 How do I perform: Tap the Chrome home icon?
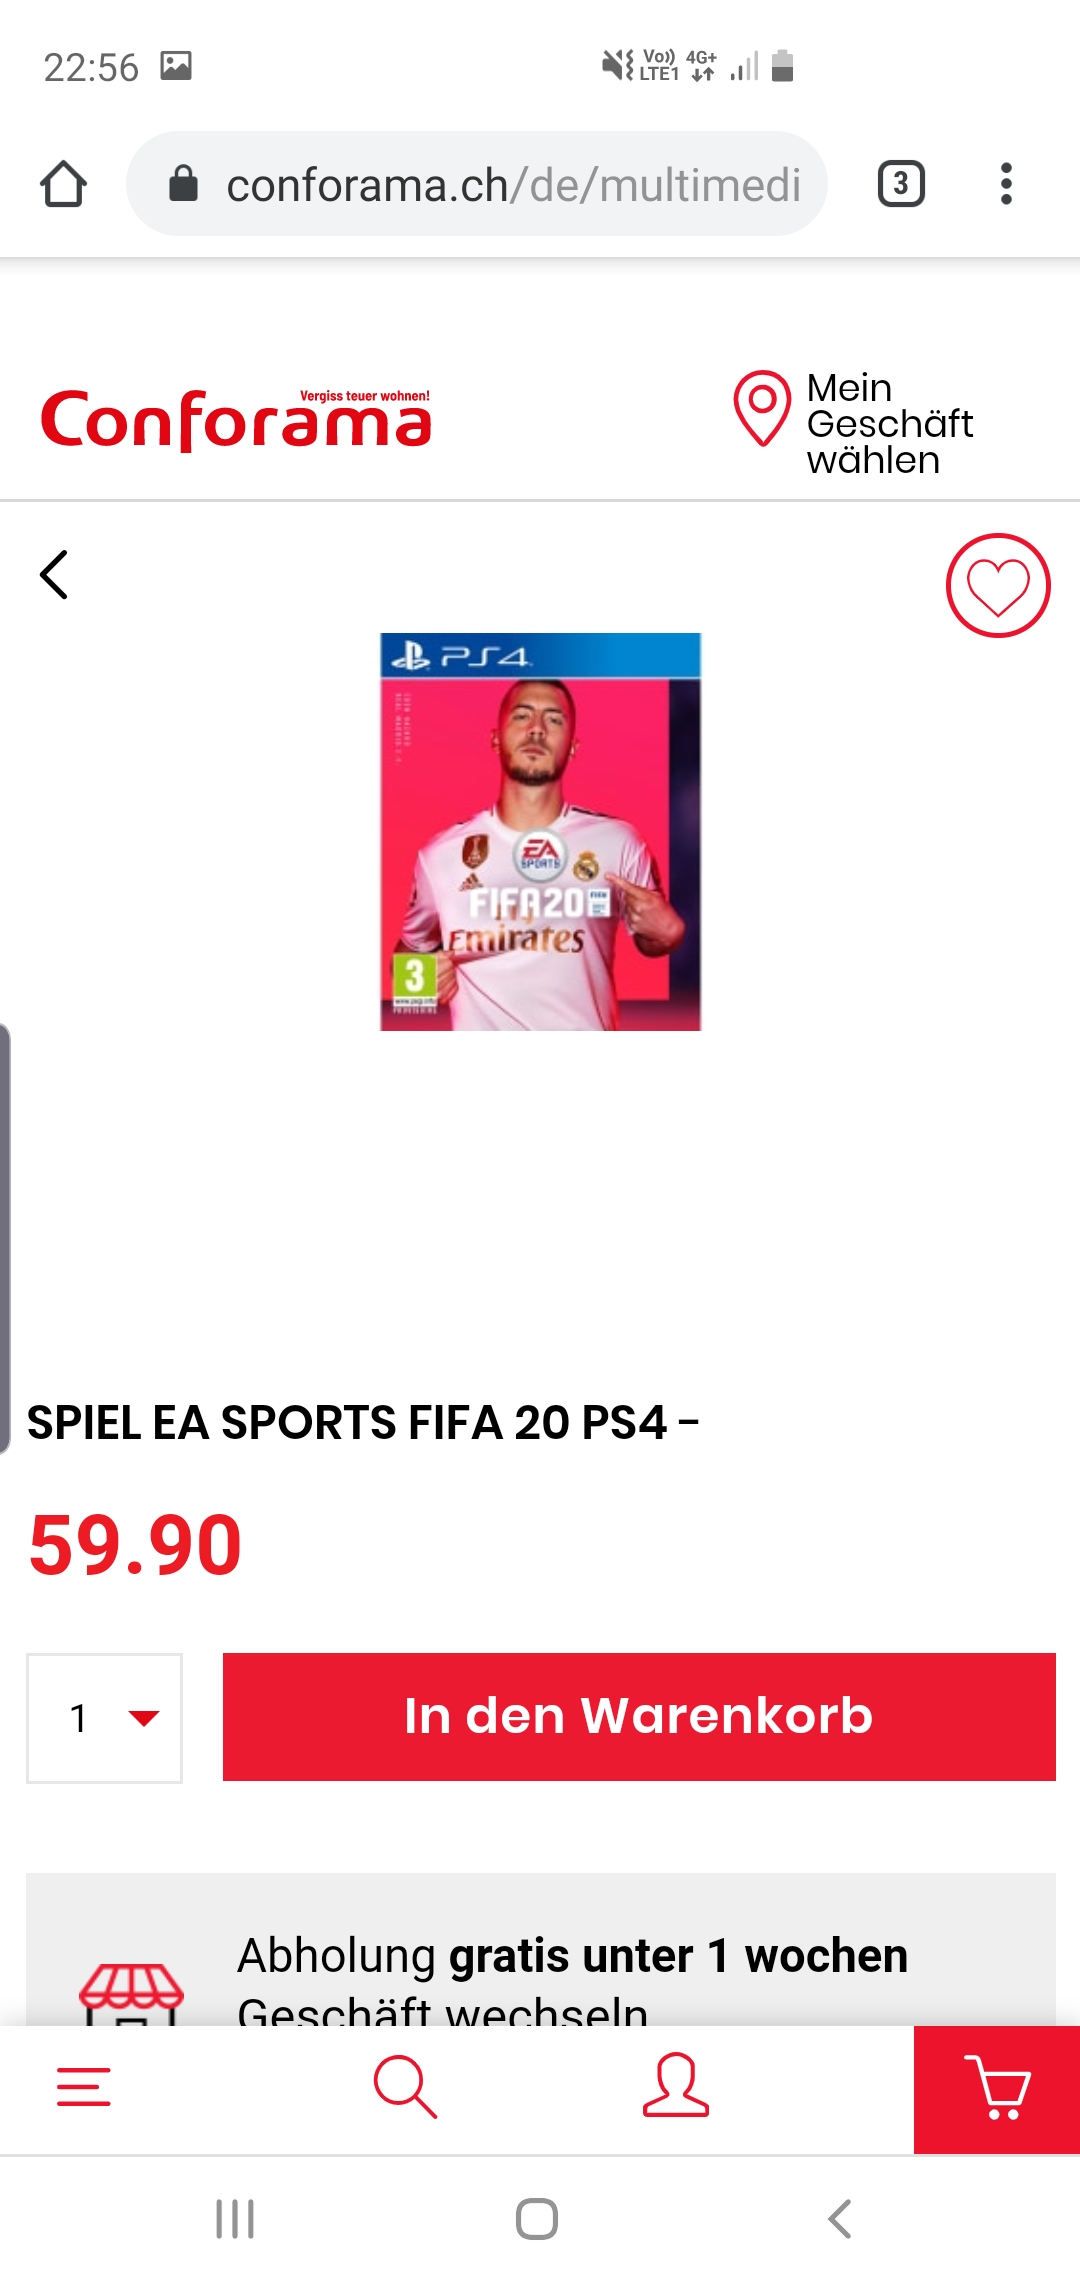(63, 184)
